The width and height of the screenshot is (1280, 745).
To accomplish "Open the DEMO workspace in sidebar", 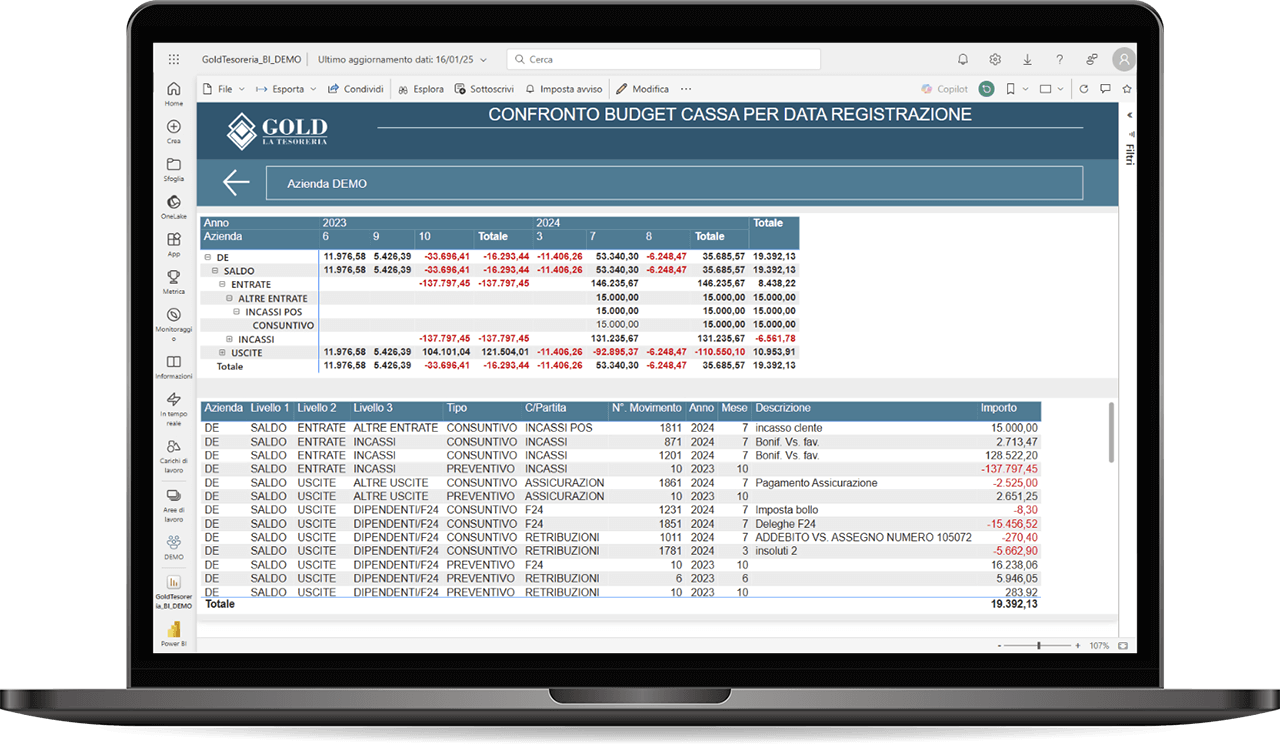I will click(174, 547).
